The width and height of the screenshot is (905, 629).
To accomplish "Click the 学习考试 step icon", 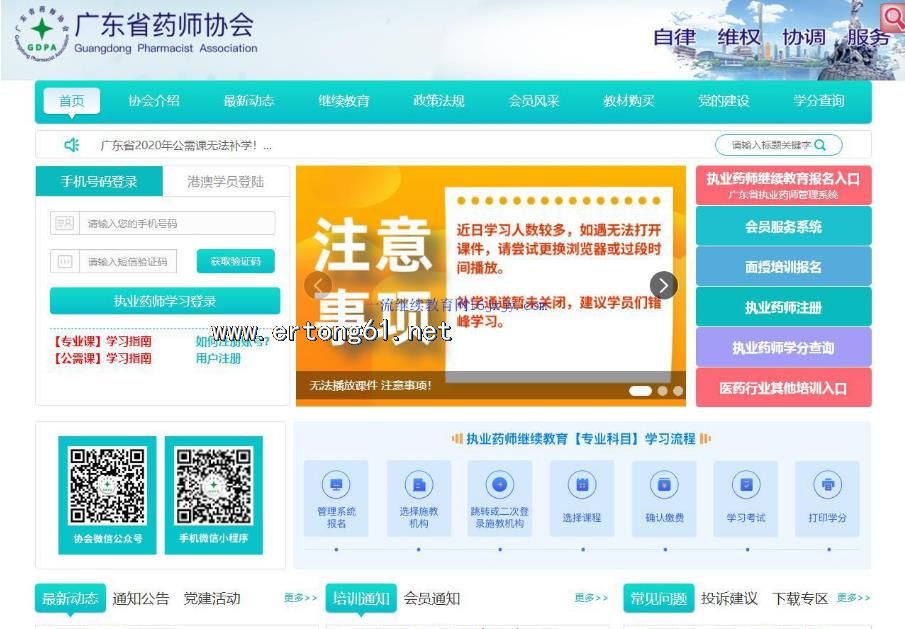I will pyautogui.click(x=746, y=485).
